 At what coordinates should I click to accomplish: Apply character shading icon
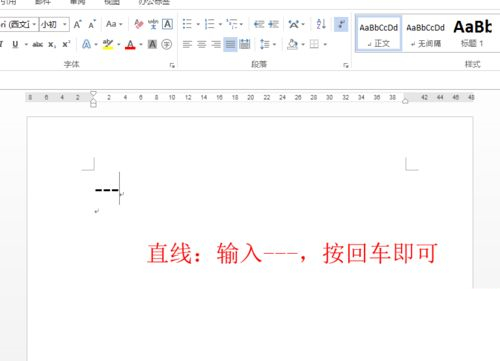pyautogui.click(x=152, y=44)
